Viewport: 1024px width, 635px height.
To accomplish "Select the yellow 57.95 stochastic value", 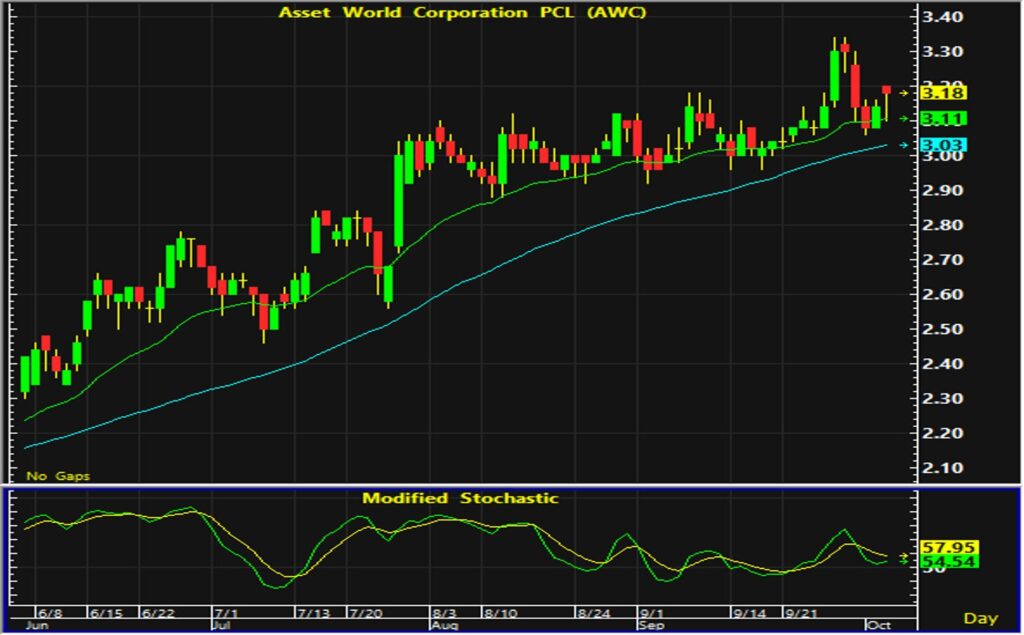I will [x=949, y=547].
